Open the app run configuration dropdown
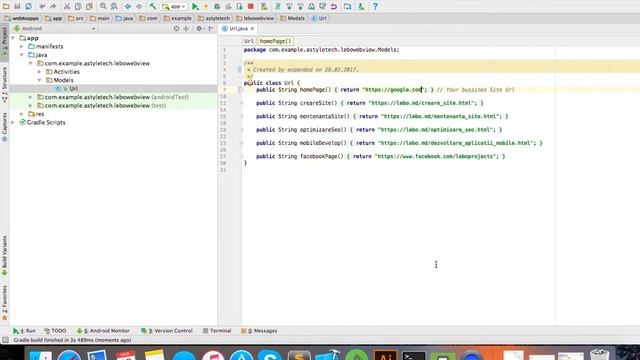This screenshot has width=640, height=360. [174, 6]
